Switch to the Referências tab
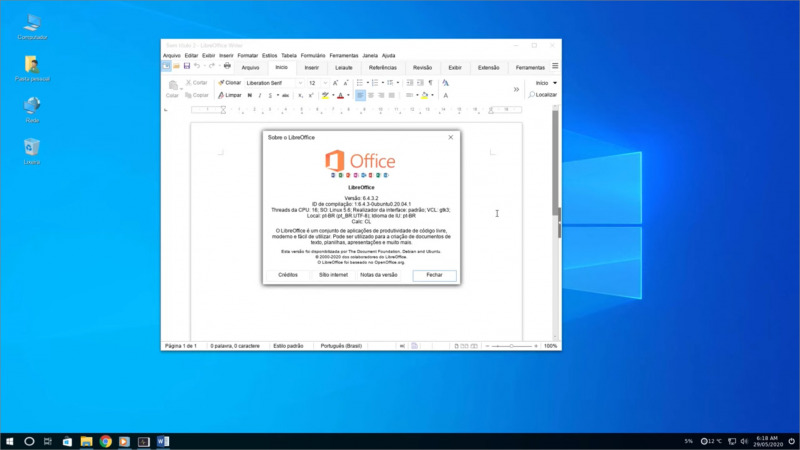The image size is (800, 450). tap(383, 67)
